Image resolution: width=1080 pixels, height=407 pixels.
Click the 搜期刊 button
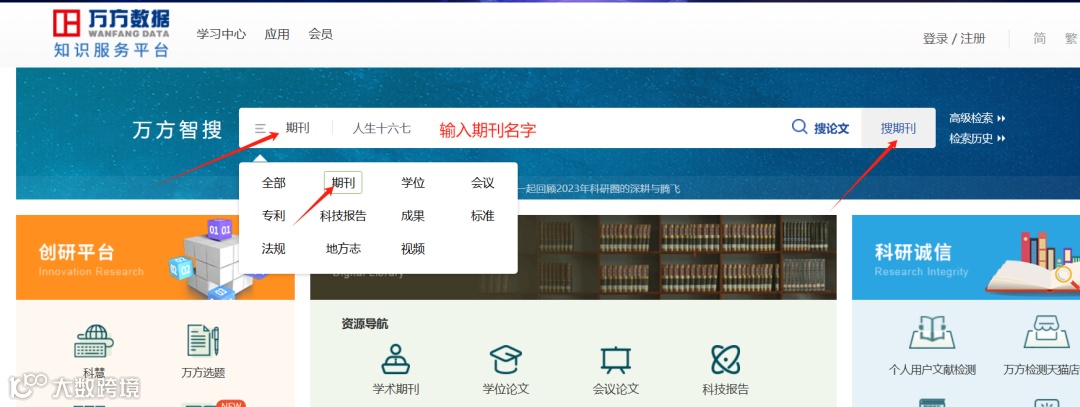click(x=898, y=128)
